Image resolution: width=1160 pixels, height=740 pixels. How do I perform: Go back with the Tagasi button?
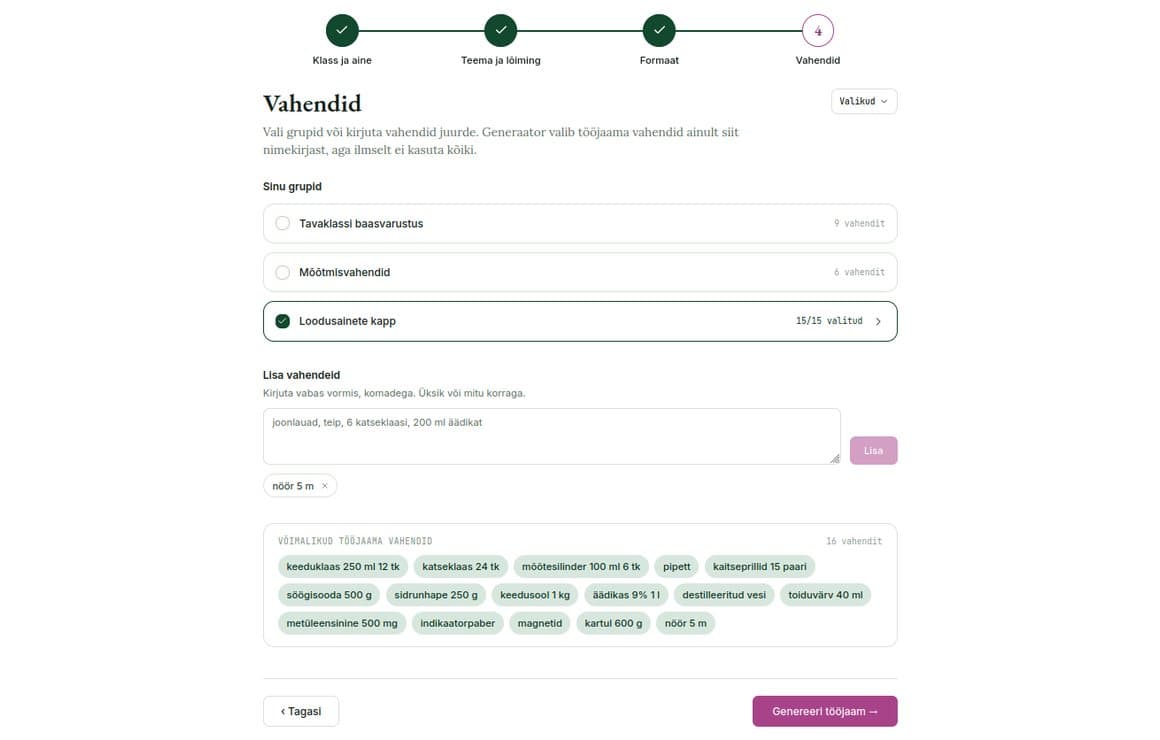[301, 711]
